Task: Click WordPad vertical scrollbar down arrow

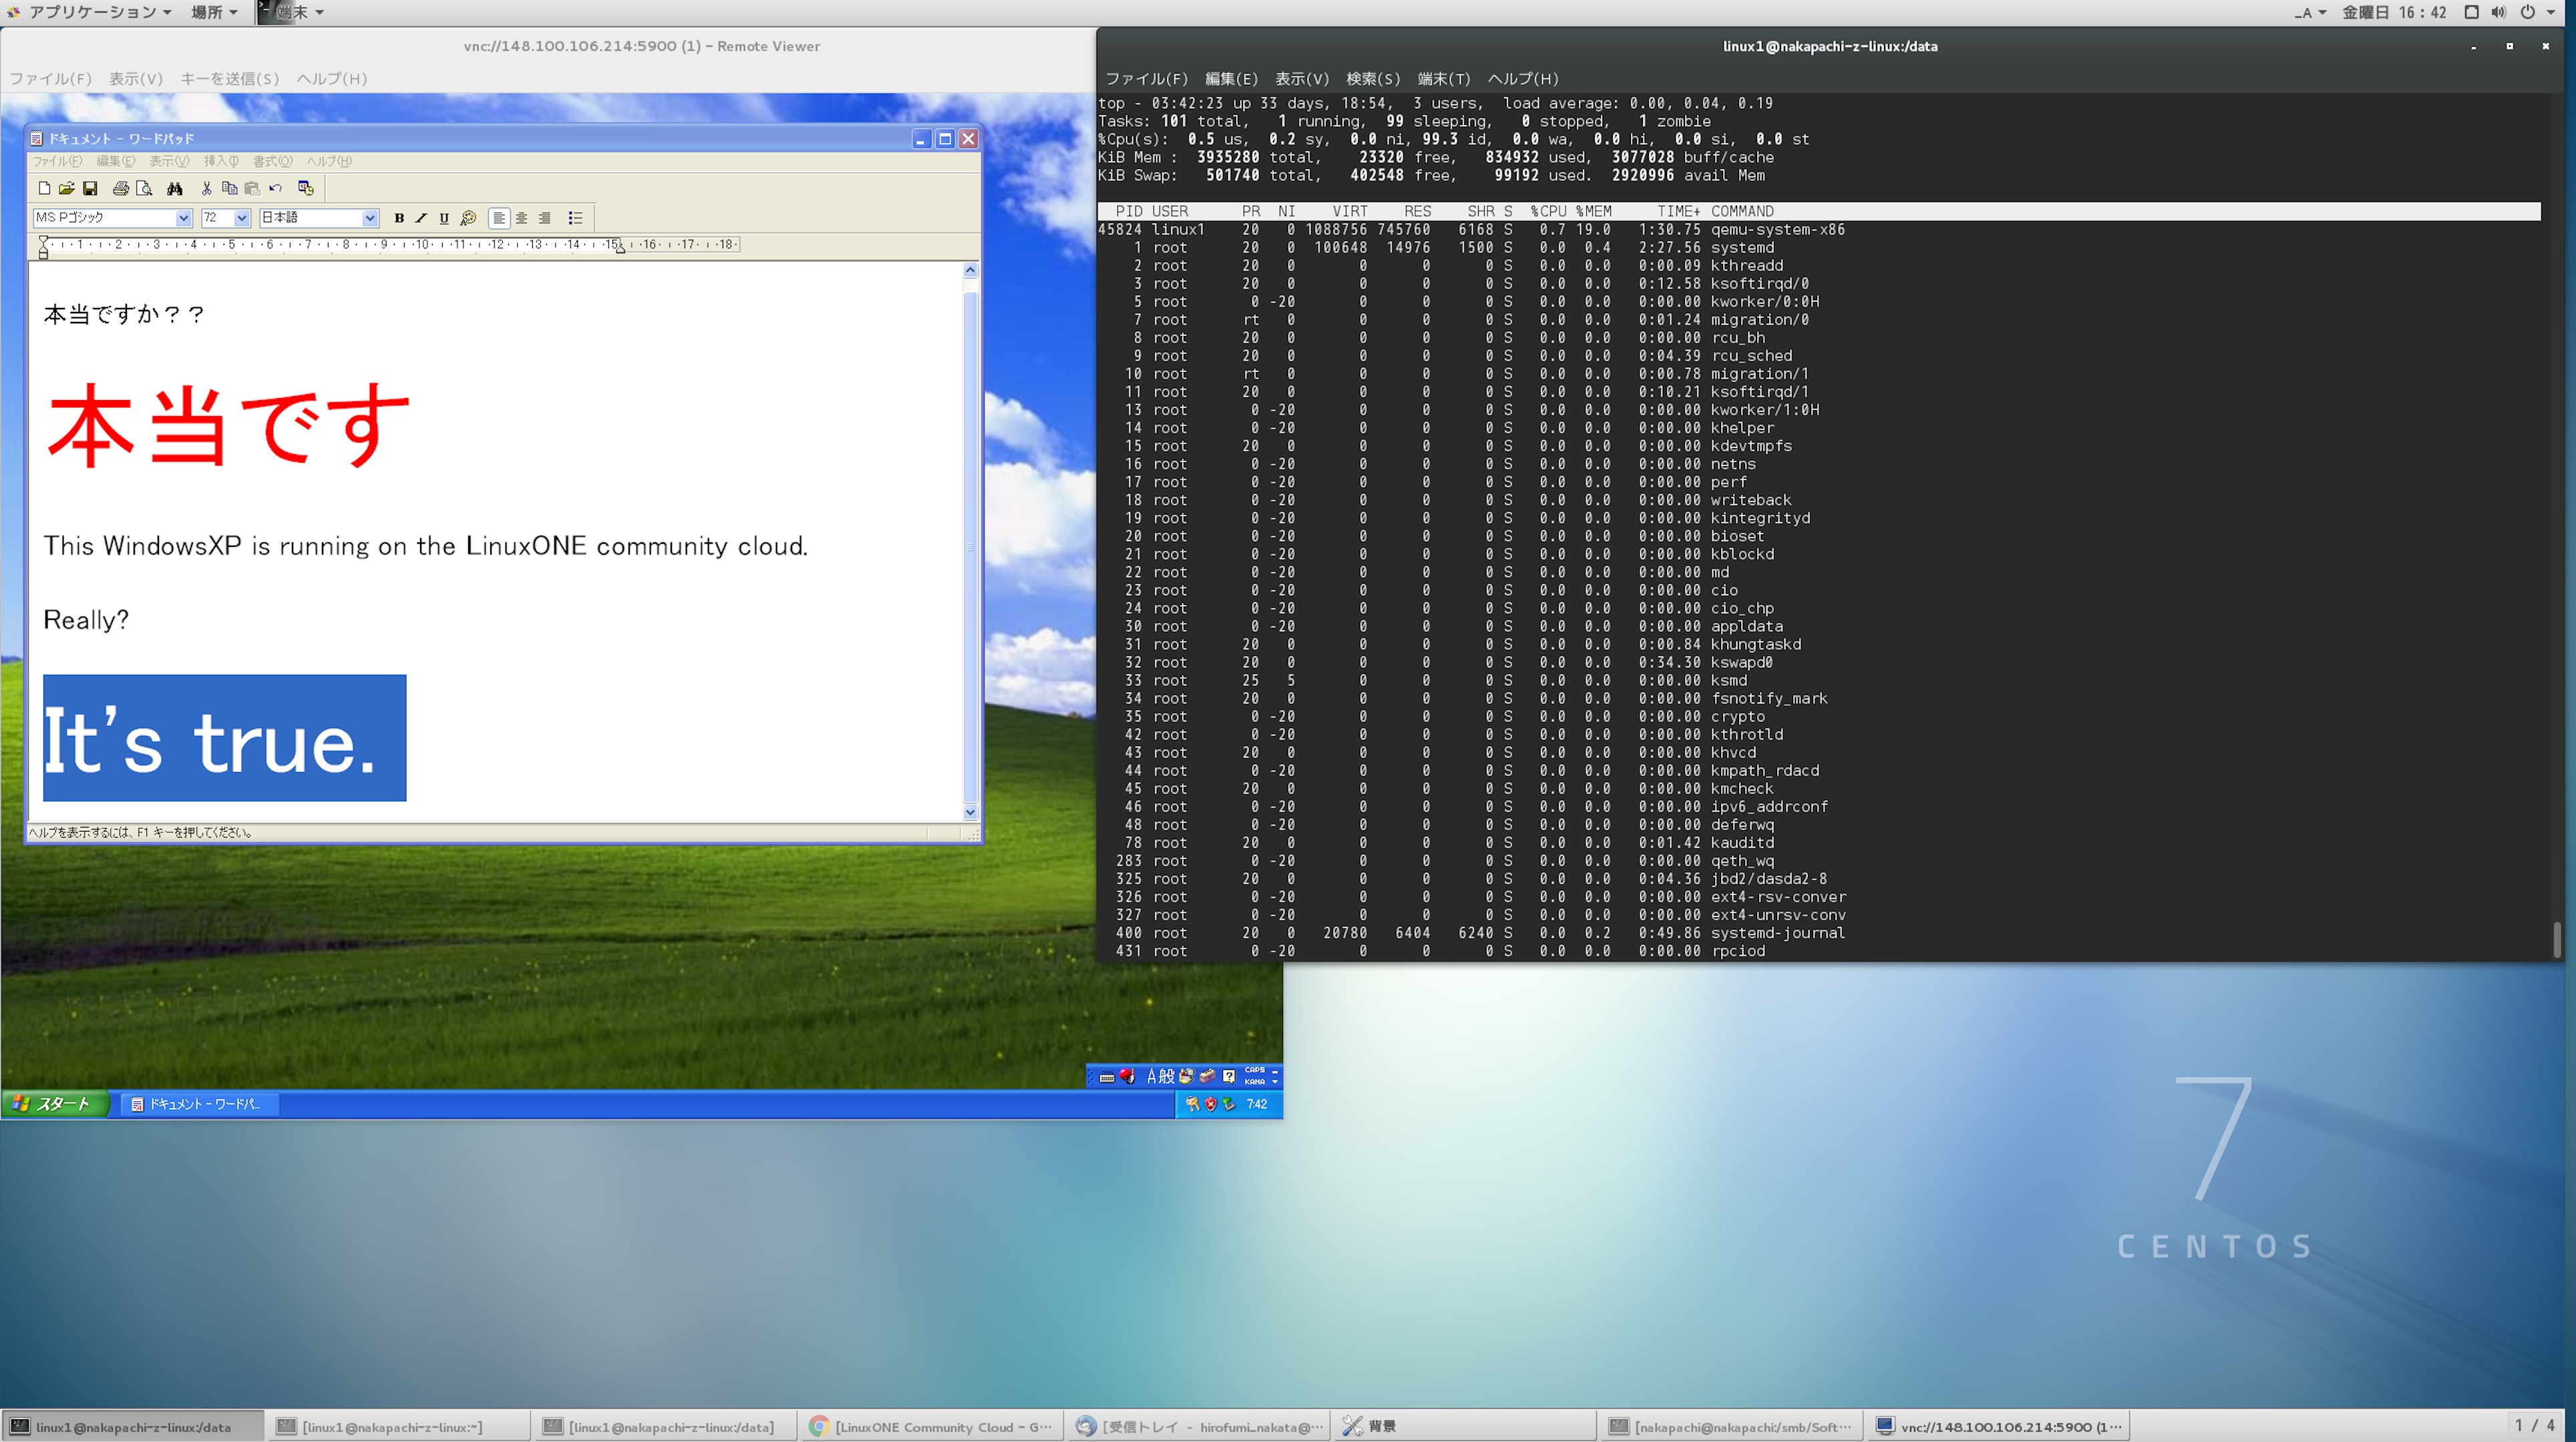Action: [970, 812]
